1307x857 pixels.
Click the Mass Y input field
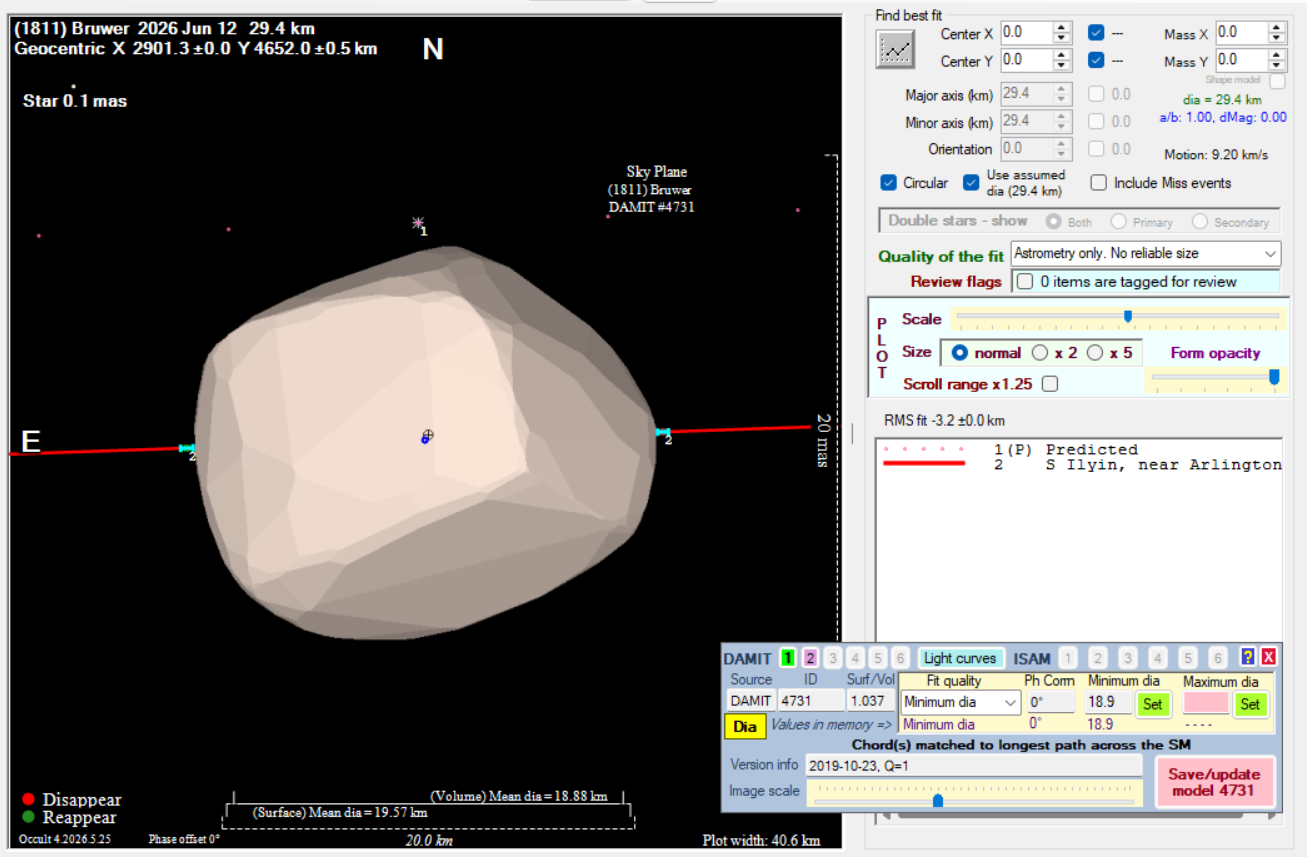[x=1242, y=61]
